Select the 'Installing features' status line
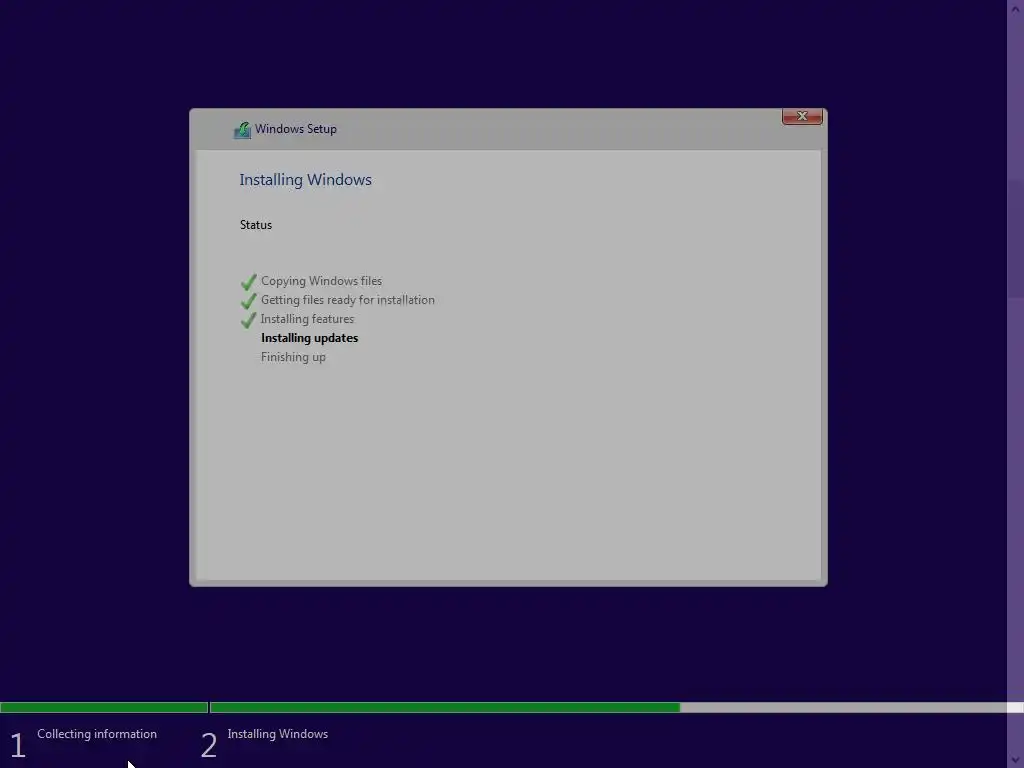The width and height of the screenshot is (1024, 768). click(x=307, y=319)
